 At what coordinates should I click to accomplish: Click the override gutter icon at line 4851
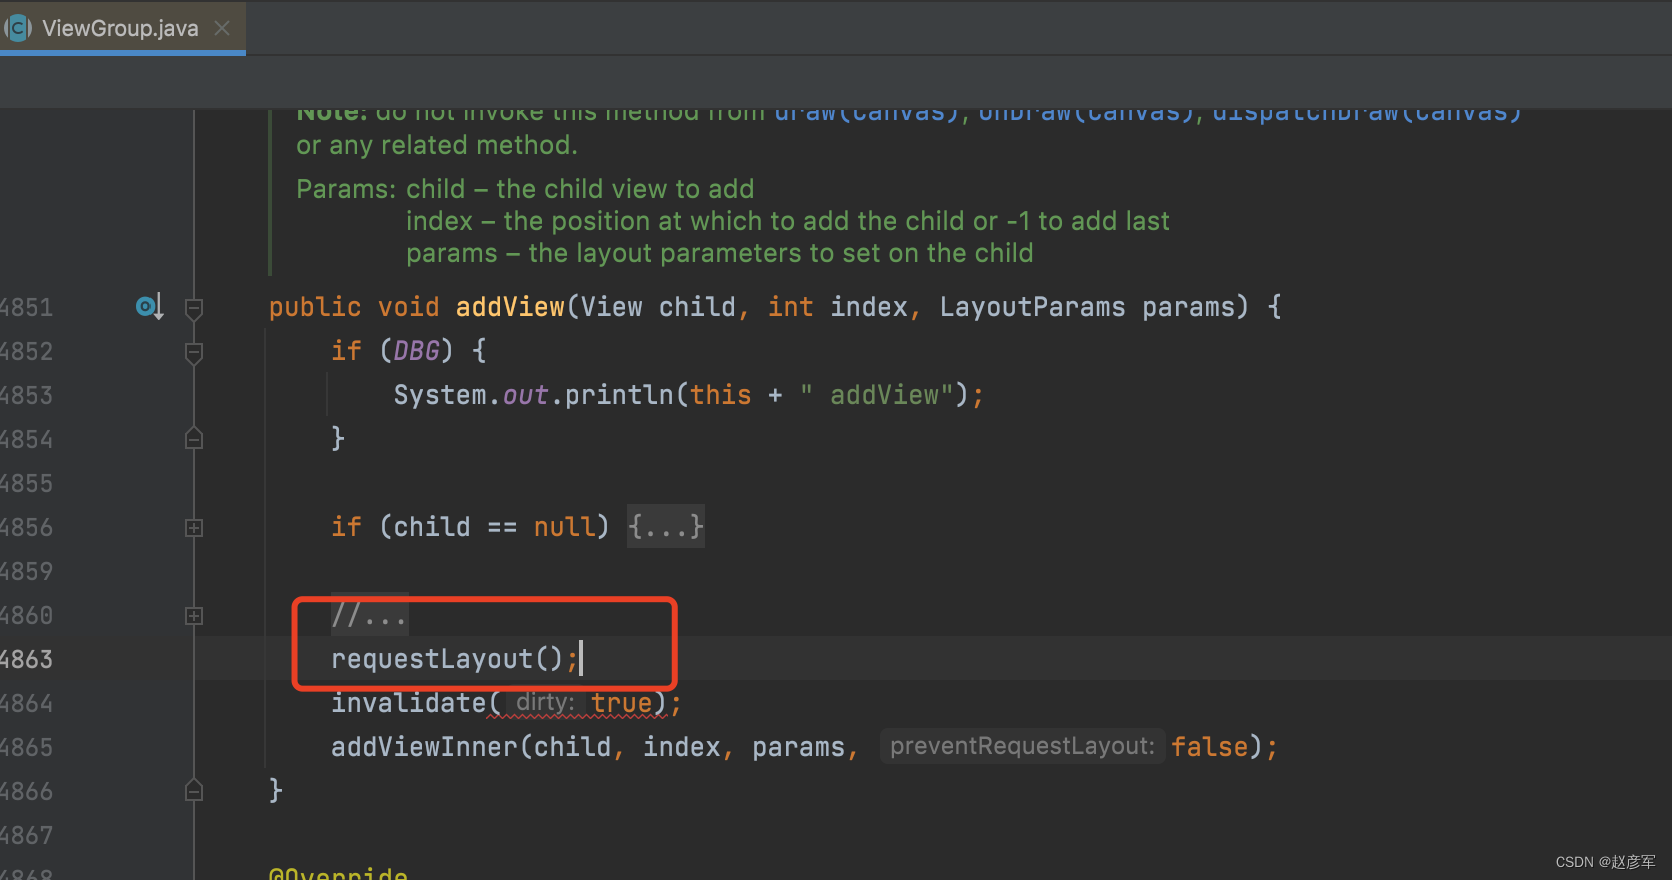[149, 306]
